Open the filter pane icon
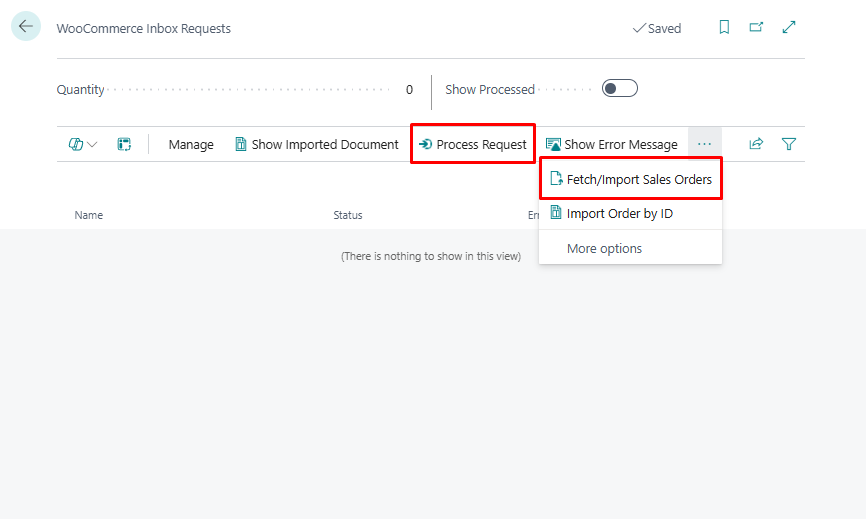The width and height of the screenshot is (866, 519). pos(789,144)
